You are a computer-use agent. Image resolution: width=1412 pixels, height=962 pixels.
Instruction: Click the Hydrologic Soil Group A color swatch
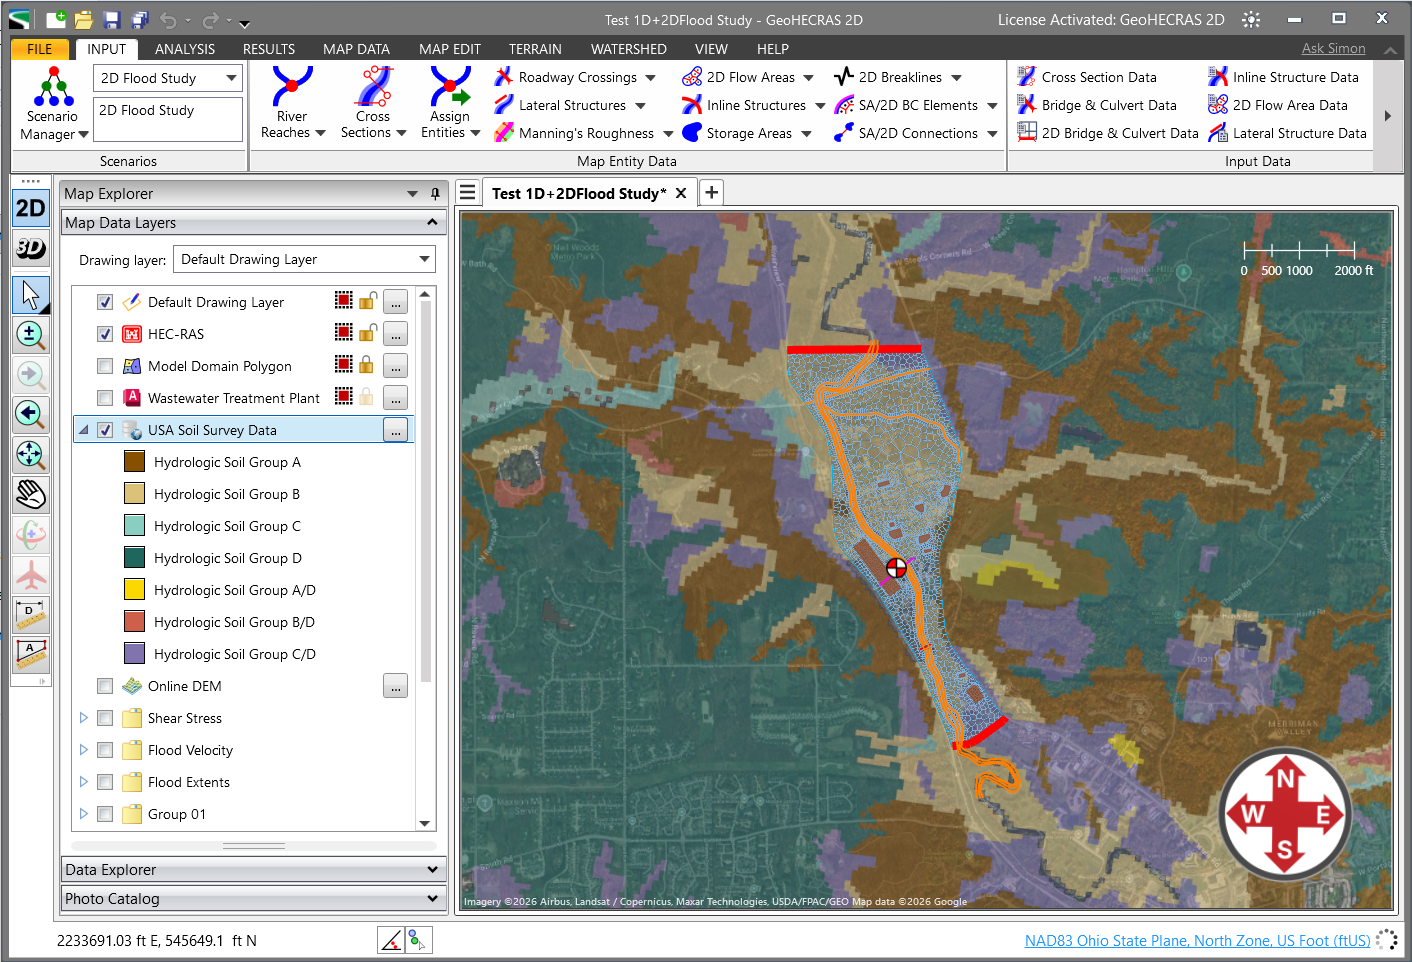pos(134,462)
